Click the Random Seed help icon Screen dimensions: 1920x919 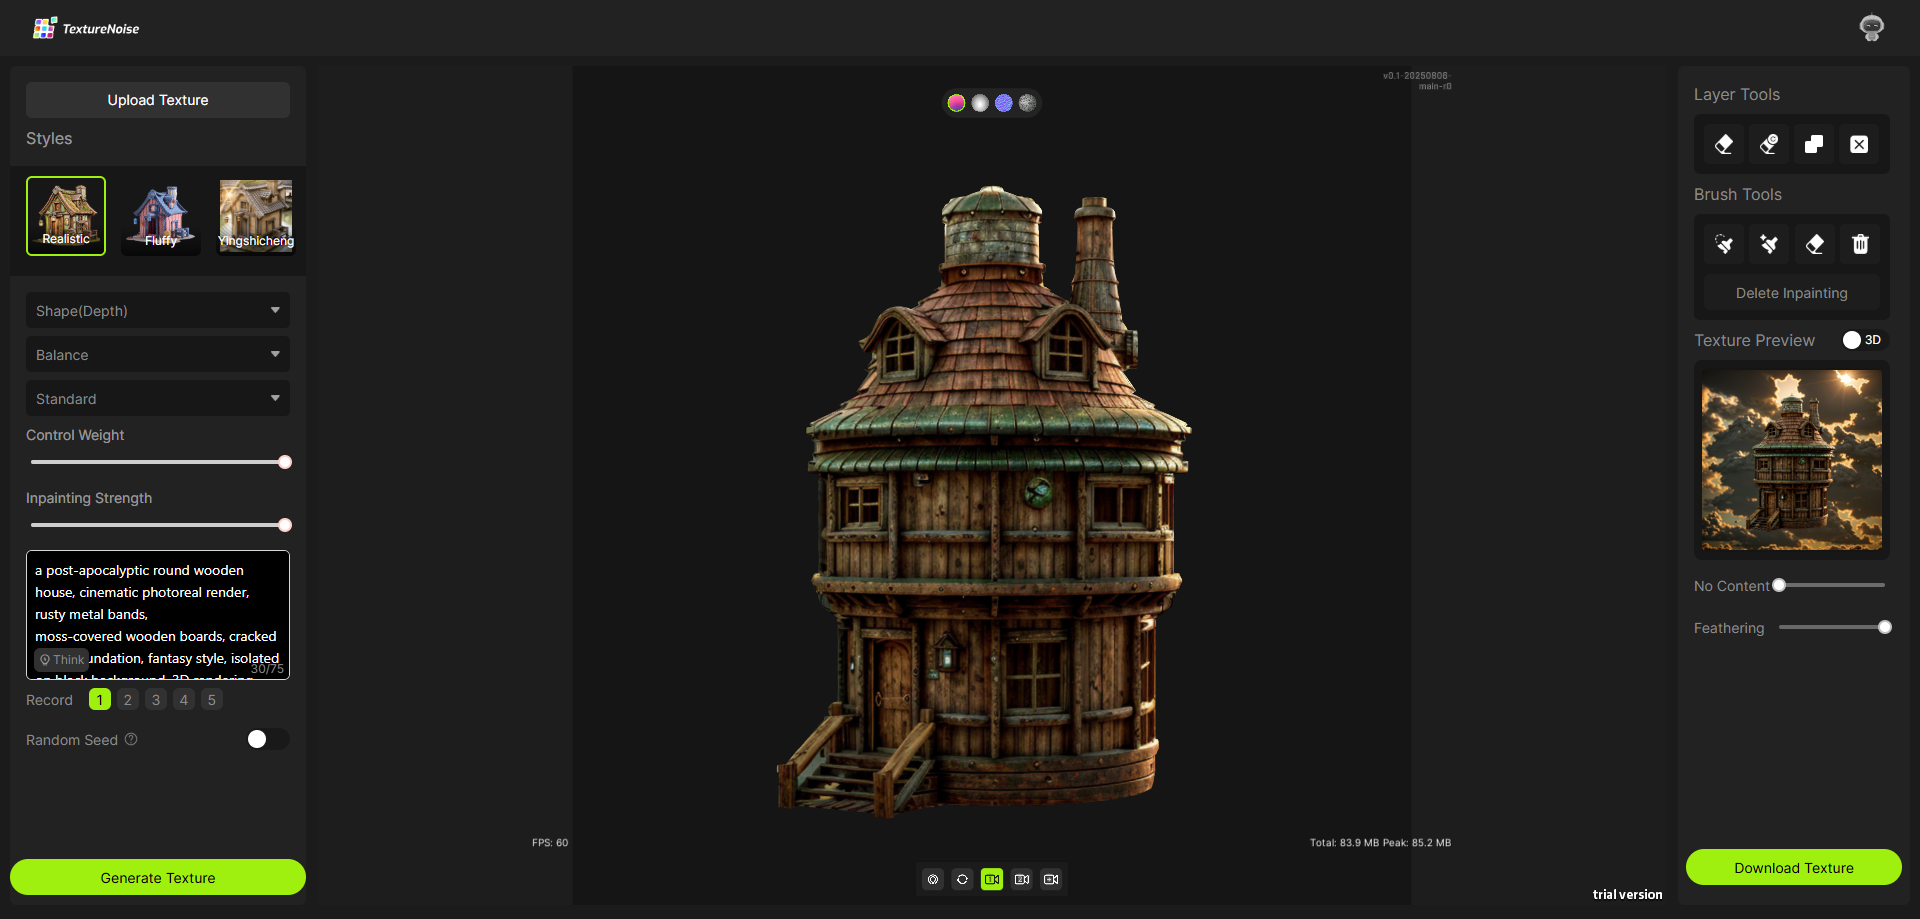[x=131, y=739]
